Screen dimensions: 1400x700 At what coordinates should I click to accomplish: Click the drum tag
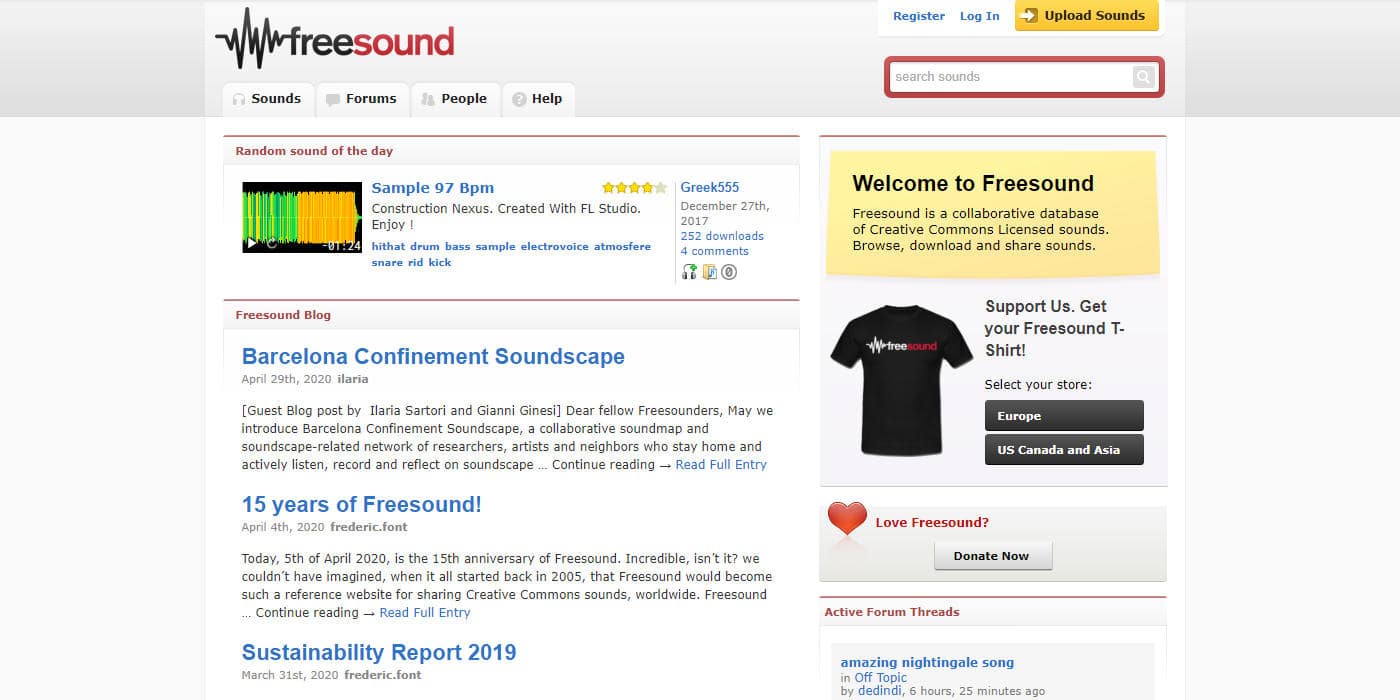point(425,246)
